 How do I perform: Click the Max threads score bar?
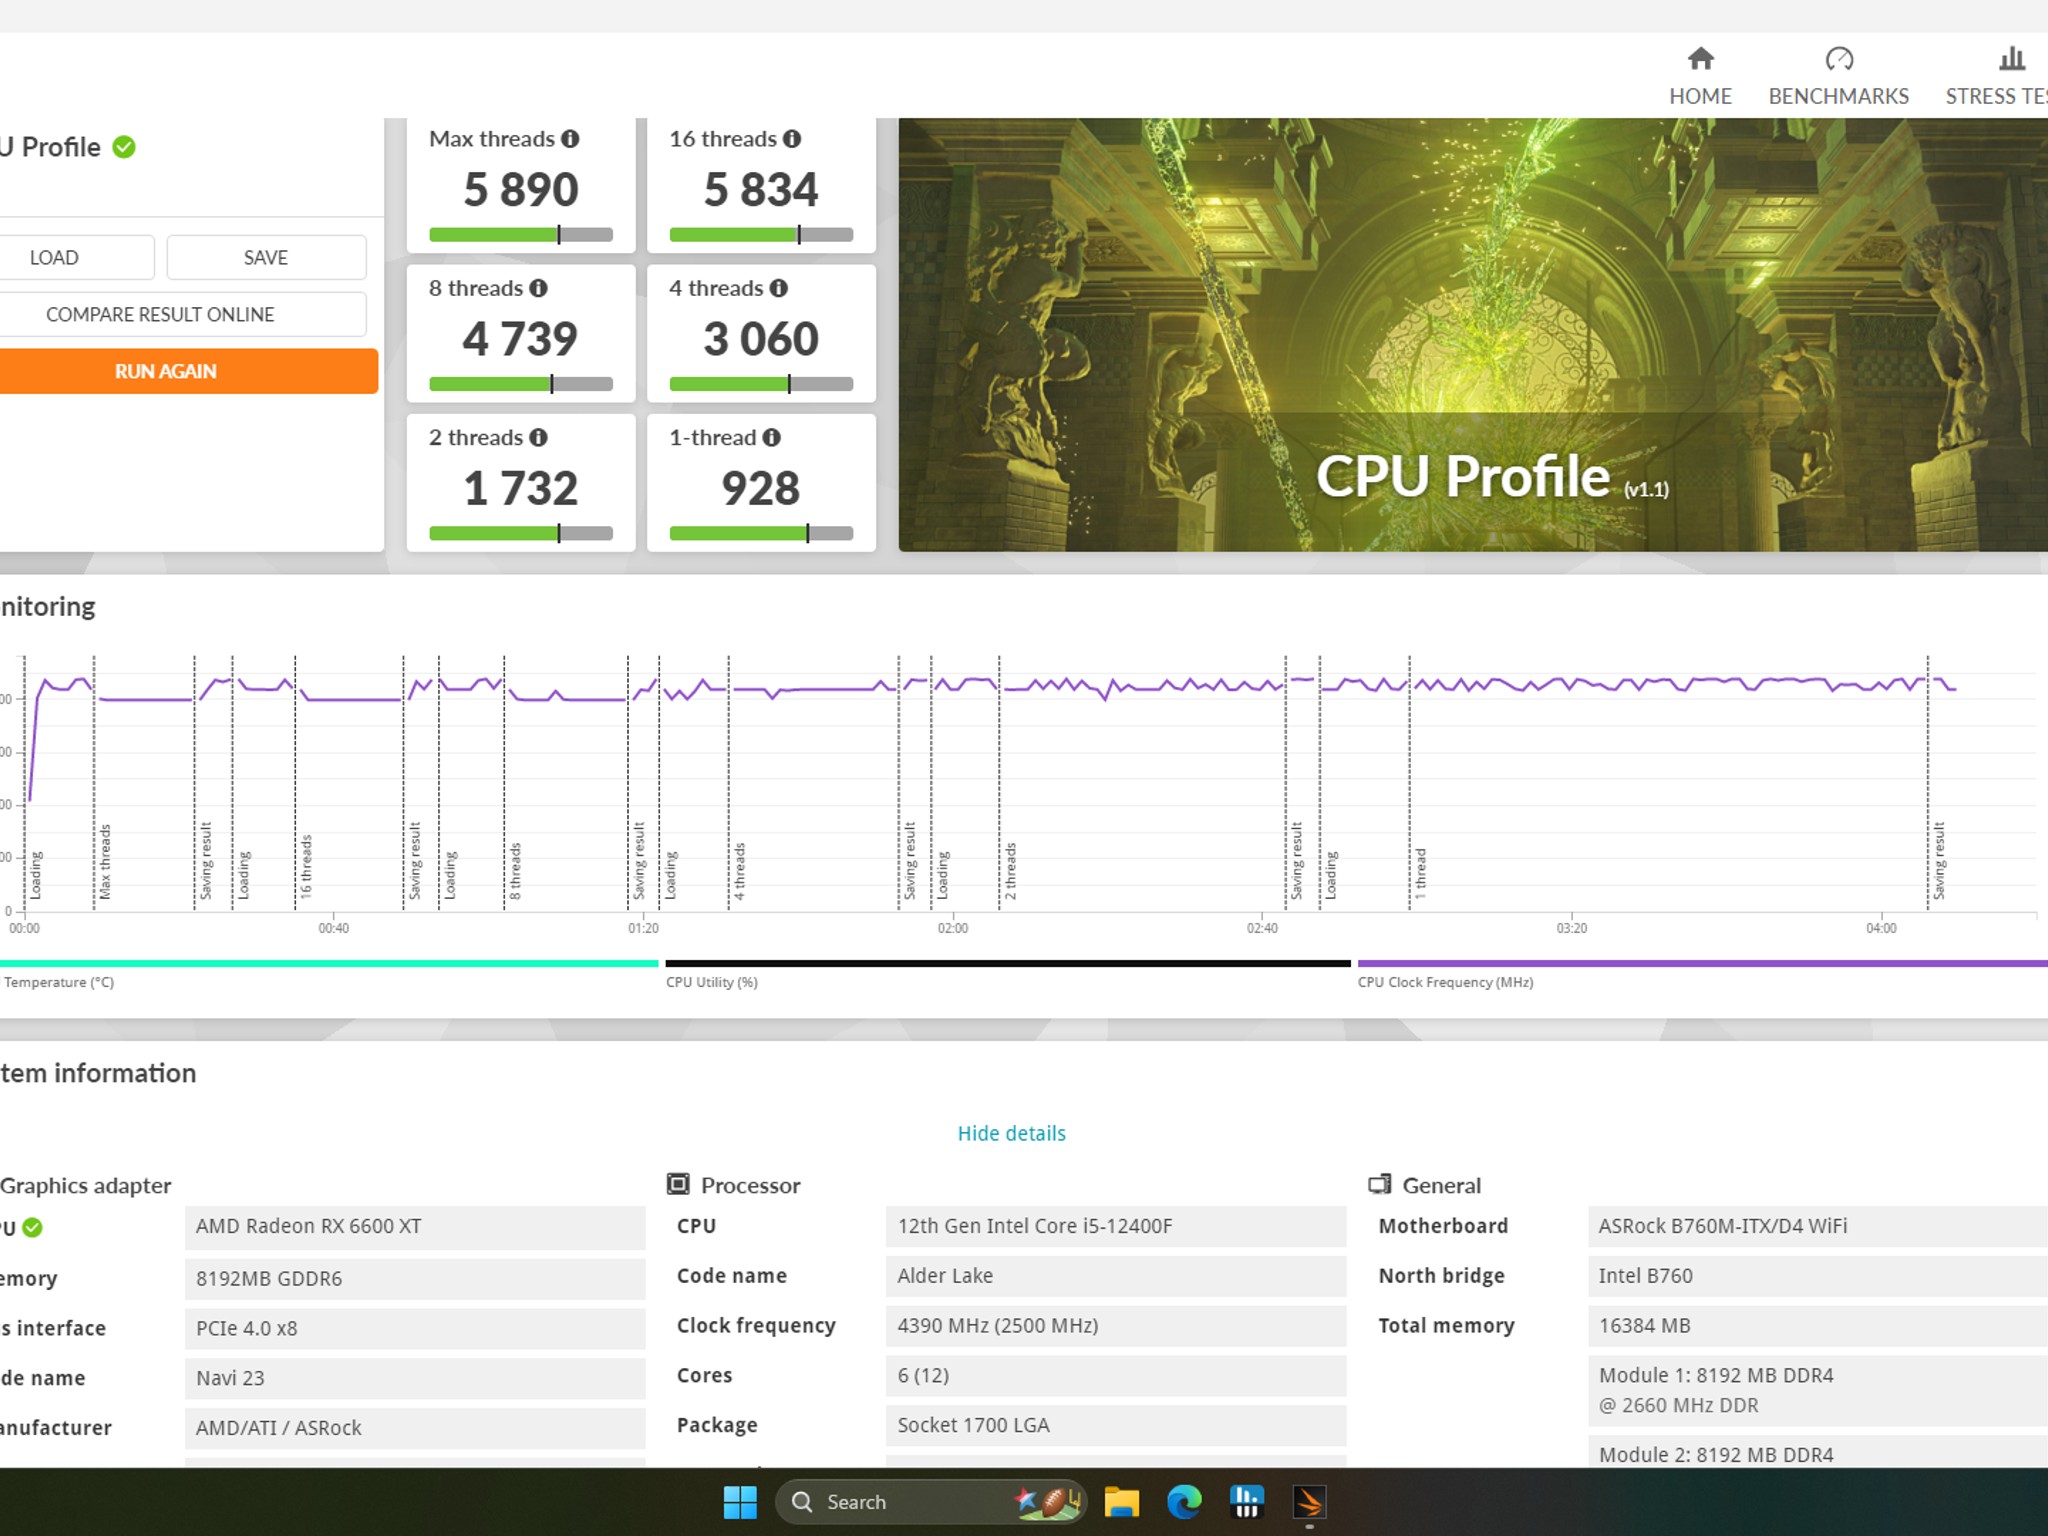521,235
